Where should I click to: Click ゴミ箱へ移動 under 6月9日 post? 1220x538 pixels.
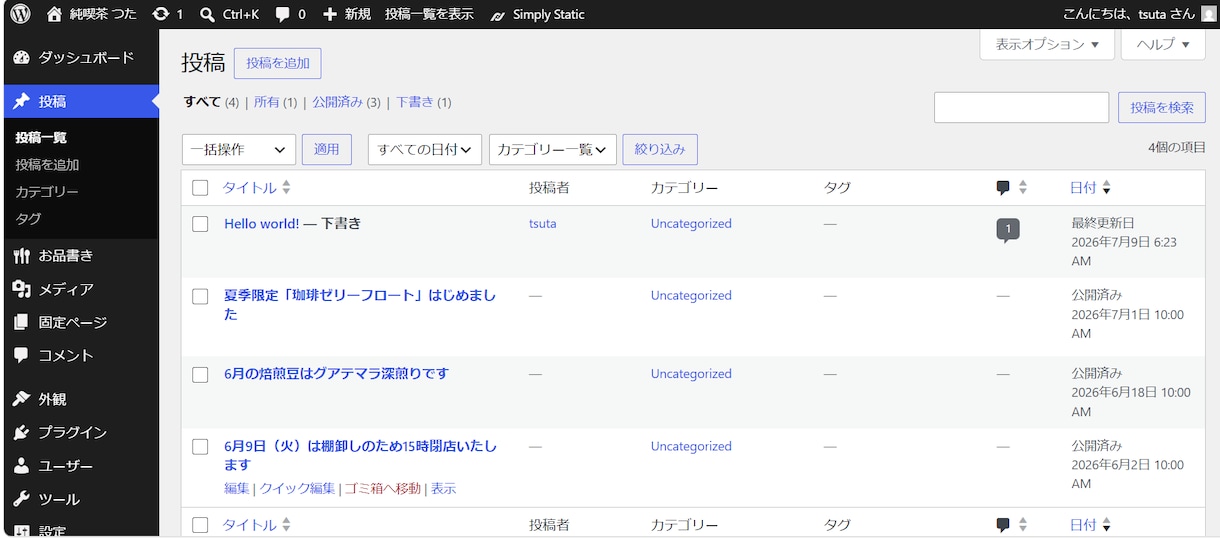(x=383, y=489)
